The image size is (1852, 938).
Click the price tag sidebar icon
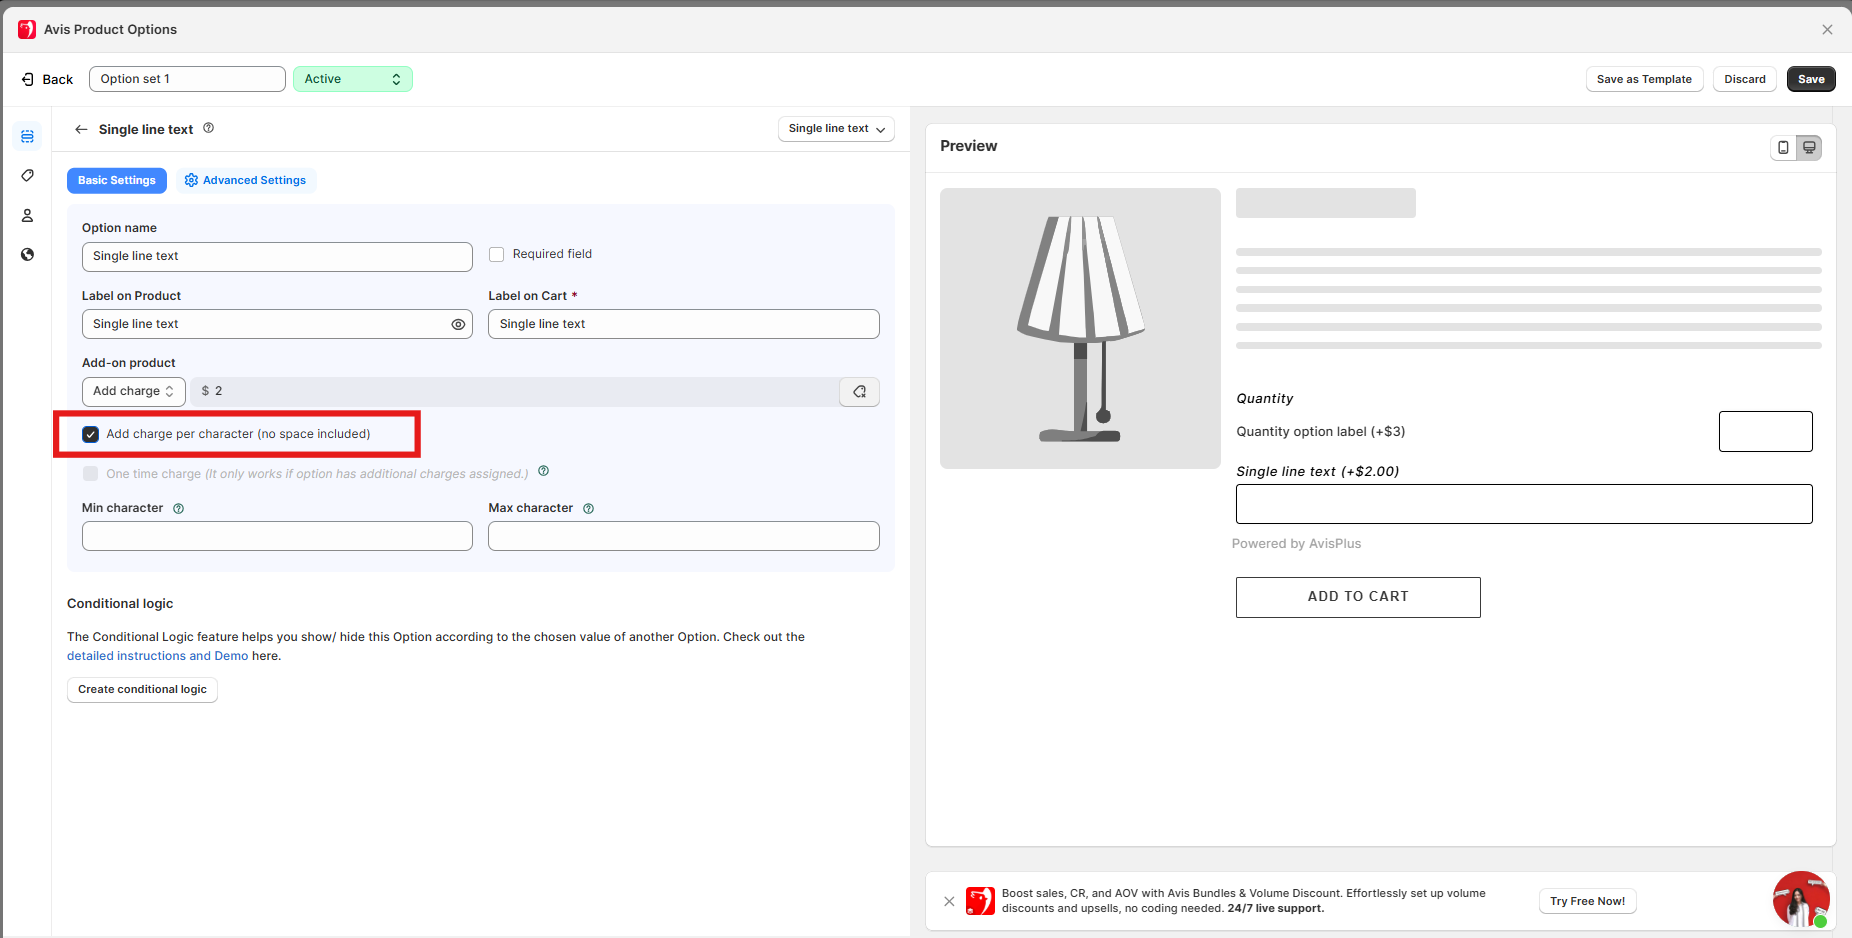27,176
